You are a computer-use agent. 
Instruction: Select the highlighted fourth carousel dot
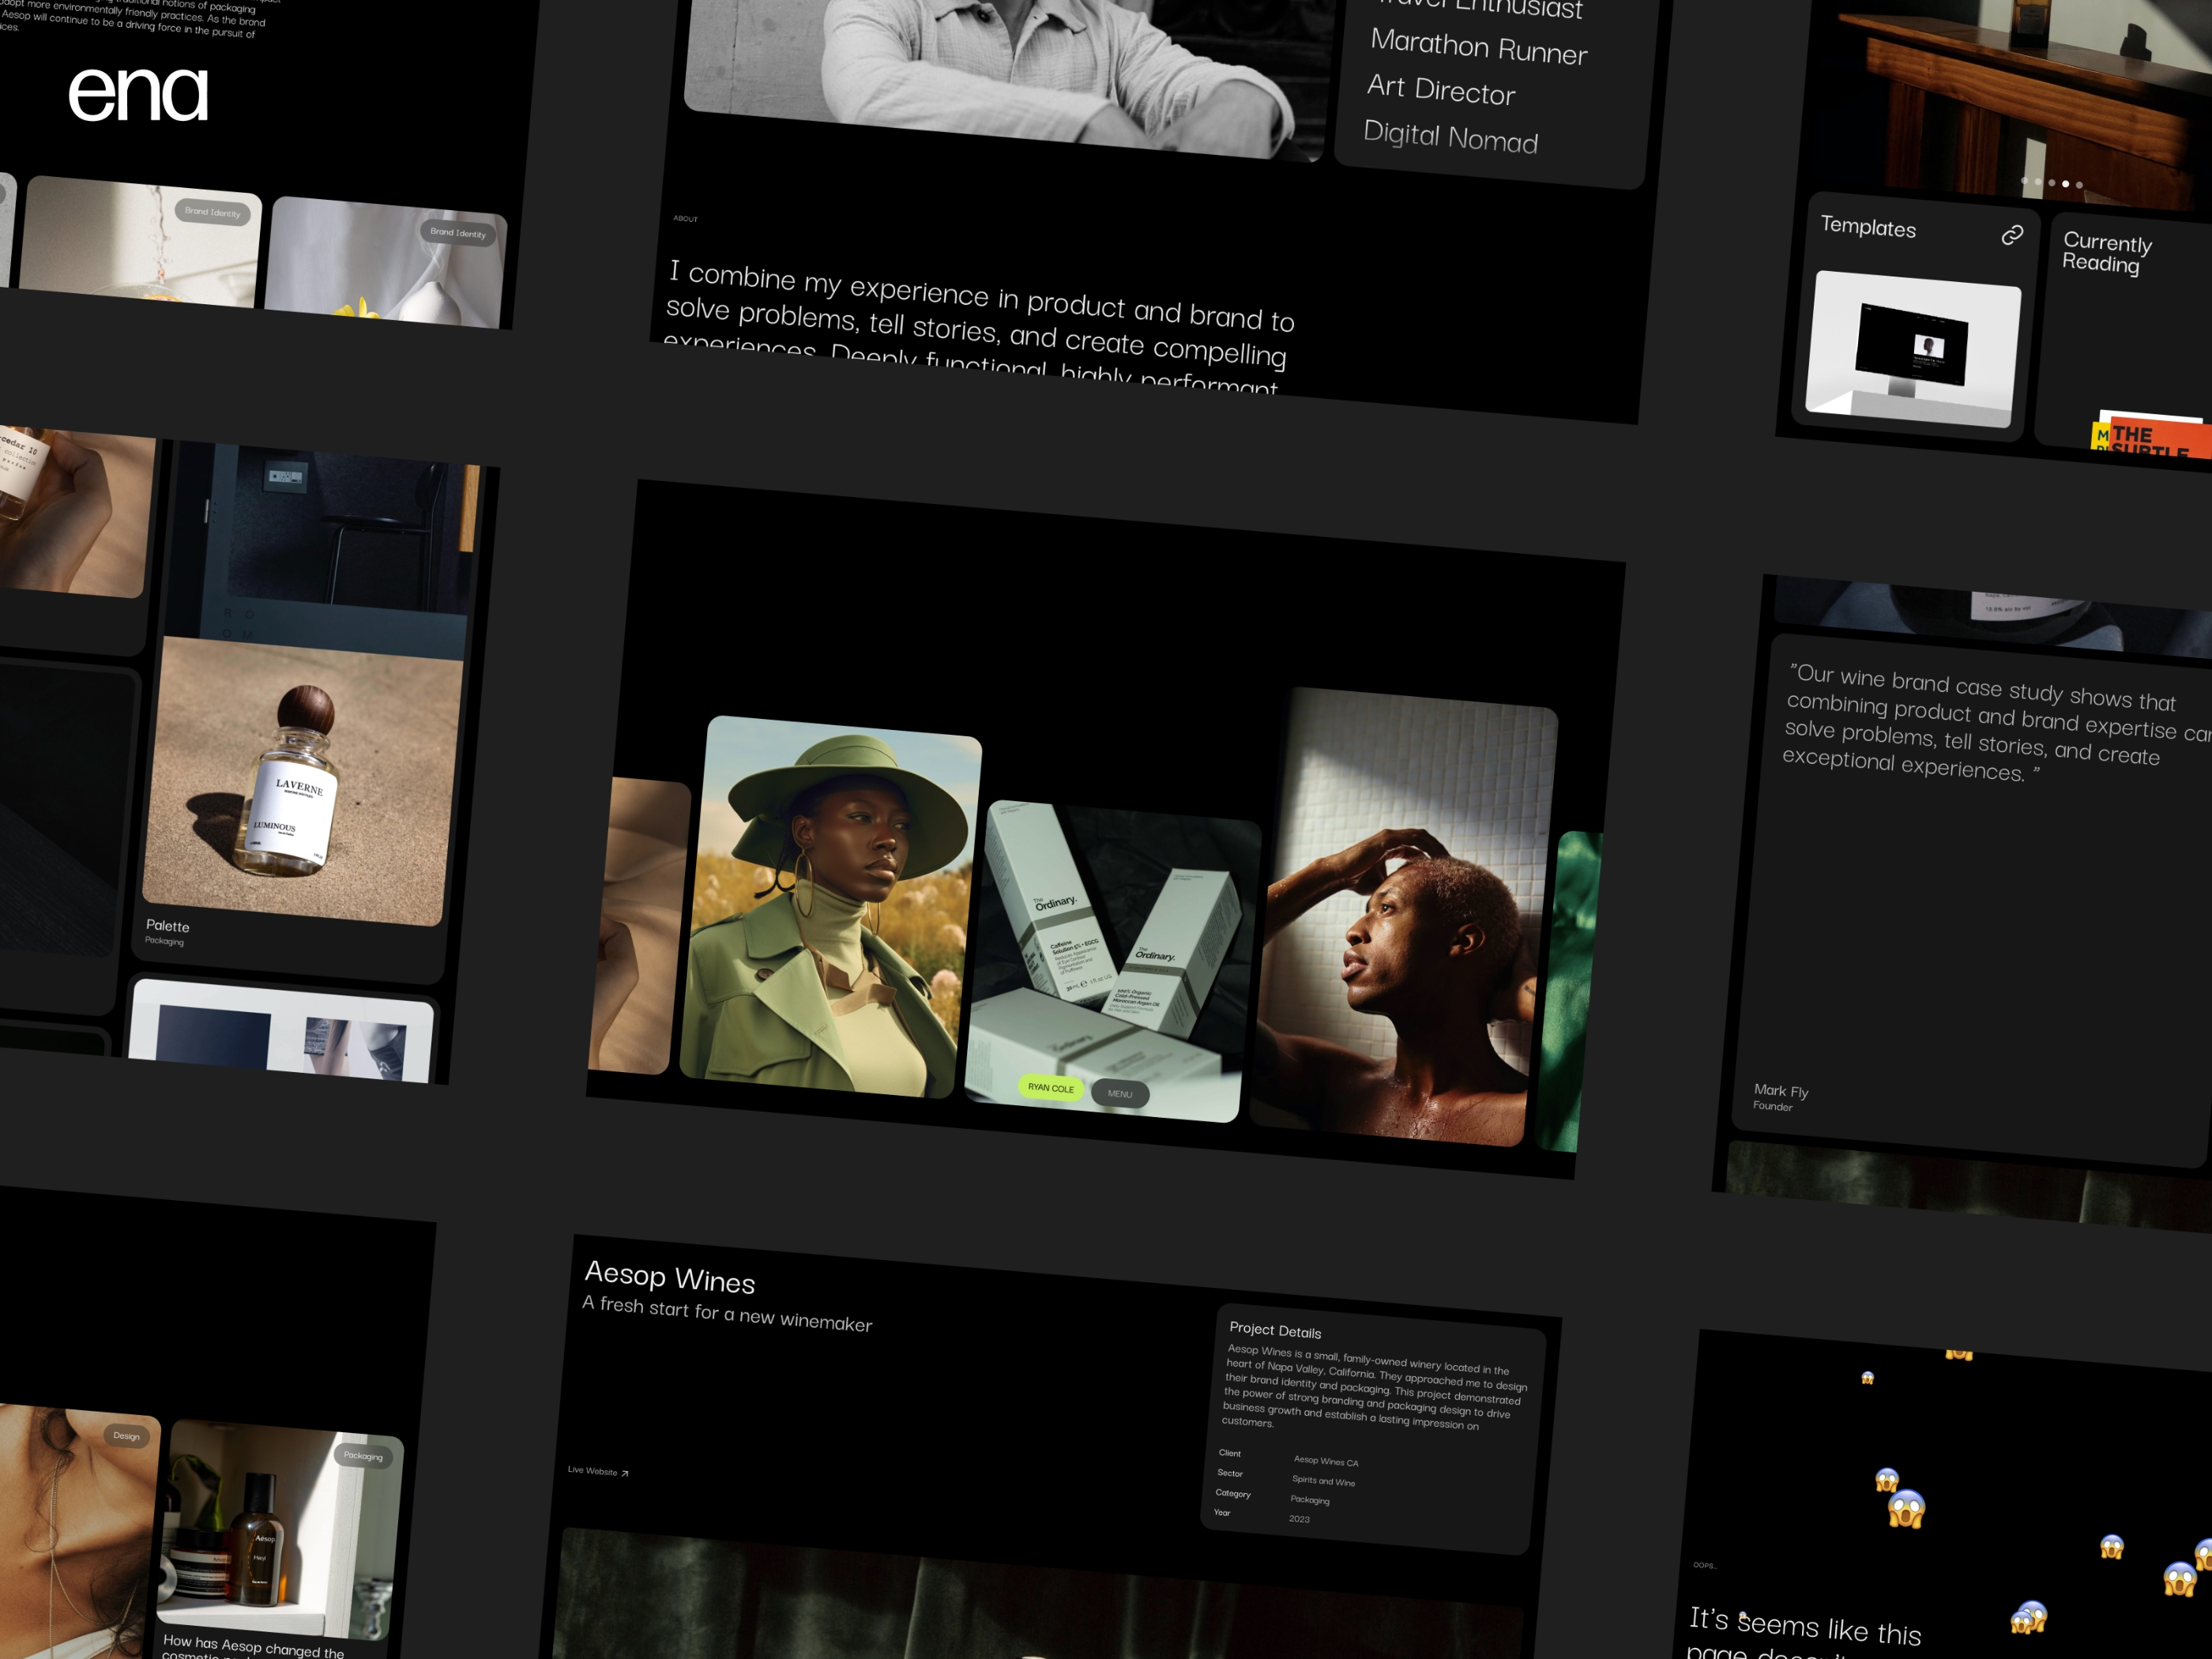(x=2065, y=184)
